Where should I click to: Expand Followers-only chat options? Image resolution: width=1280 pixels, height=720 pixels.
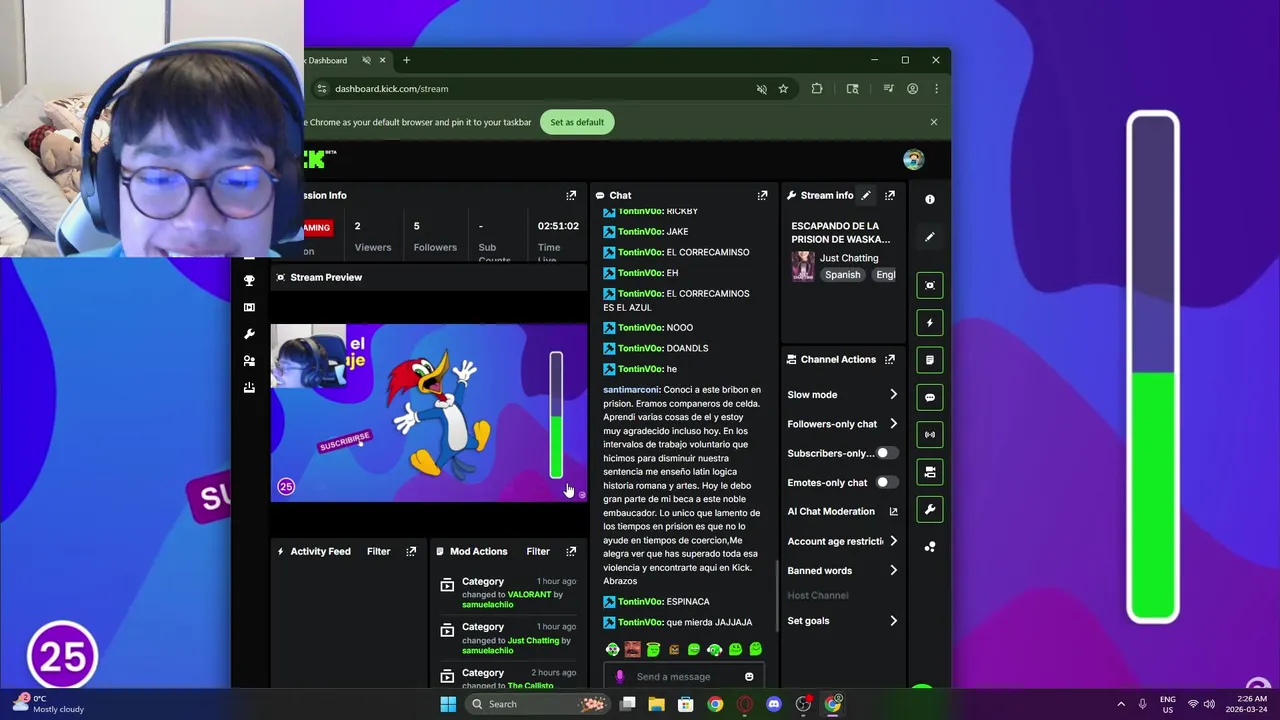pos(843,424)
